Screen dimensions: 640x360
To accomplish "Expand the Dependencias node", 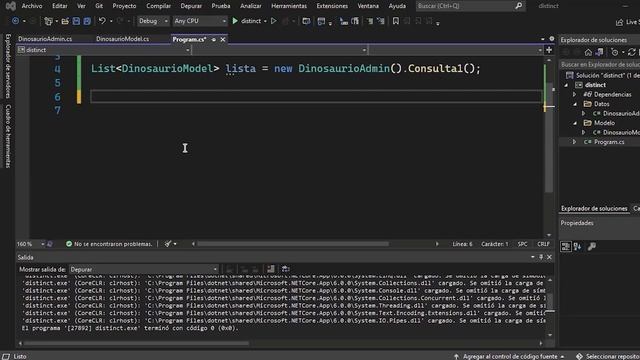I will pyautogui.click(x=575, y=94).
